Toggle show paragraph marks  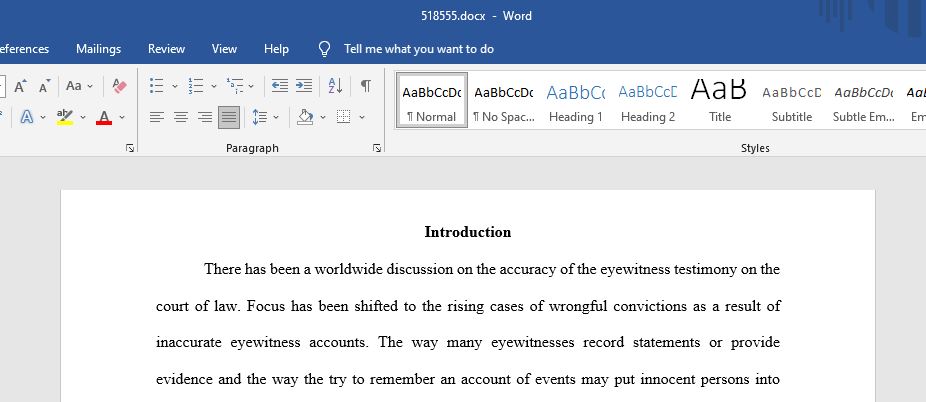coord(366,86)
